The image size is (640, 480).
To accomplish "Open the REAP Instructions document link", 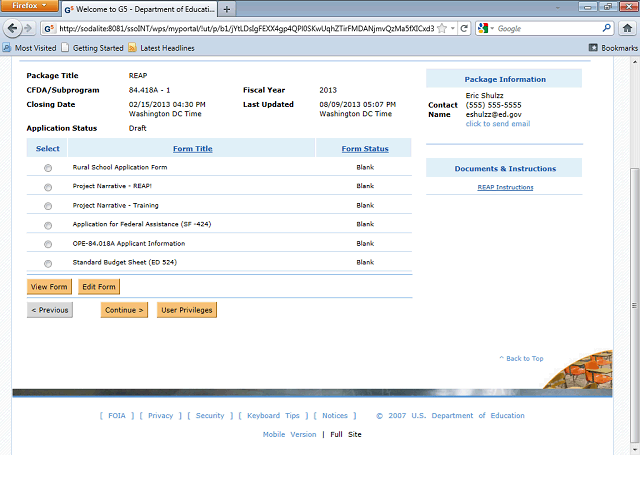I will coord(505,187).
